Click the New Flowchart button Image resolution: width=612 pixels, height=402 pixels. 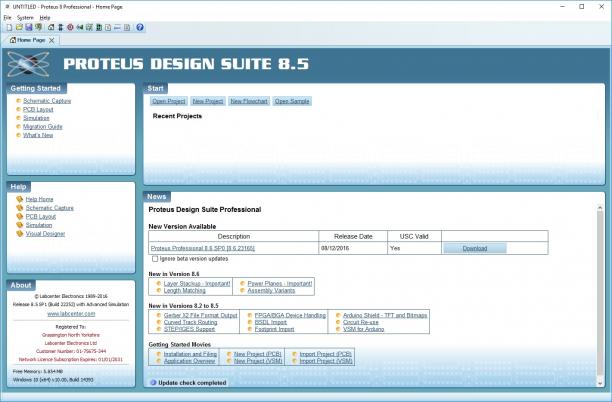(x=249, y=101)
